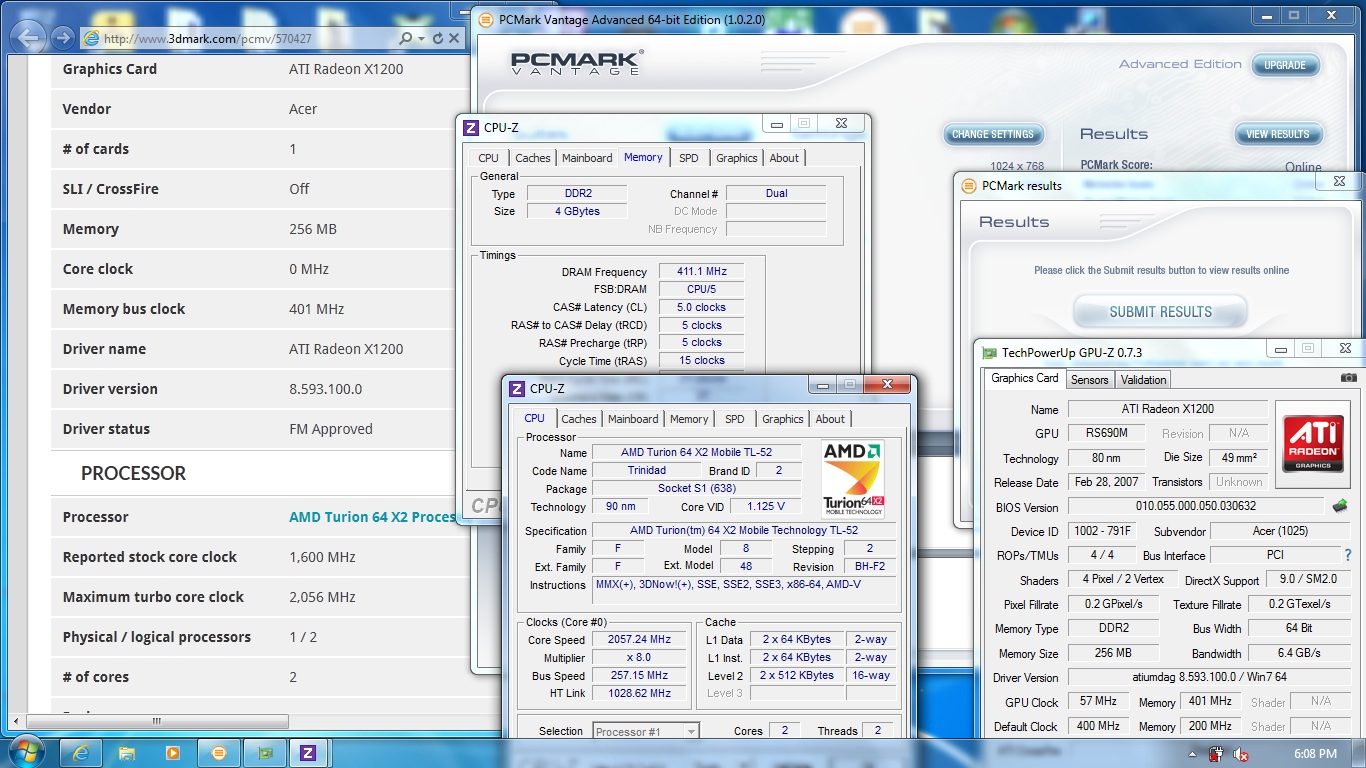The width and height of the screenshot is (1366, 768).
Task: Click the SUBMIT RESULTS button
Action: [x=1160, y=312]
